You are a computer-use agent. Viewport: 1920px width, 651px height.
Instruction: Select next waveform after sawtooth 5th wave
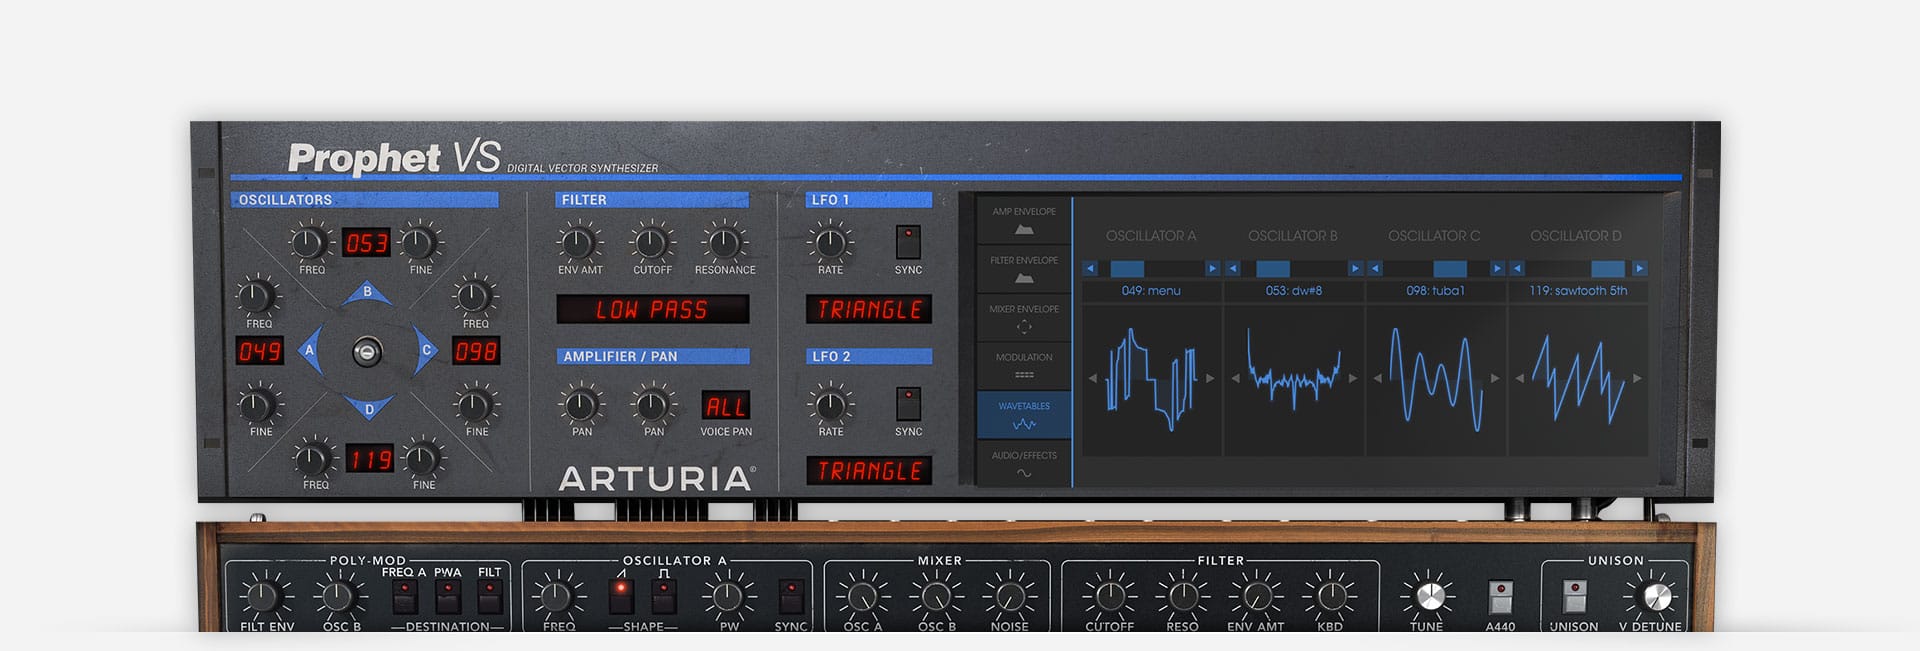(x=1637, y=378)
